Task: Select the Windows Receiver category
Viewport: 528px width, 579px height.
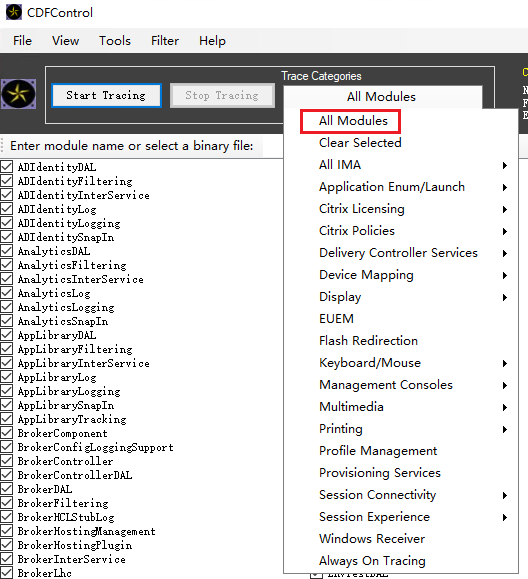Action: tap(372, 539)
